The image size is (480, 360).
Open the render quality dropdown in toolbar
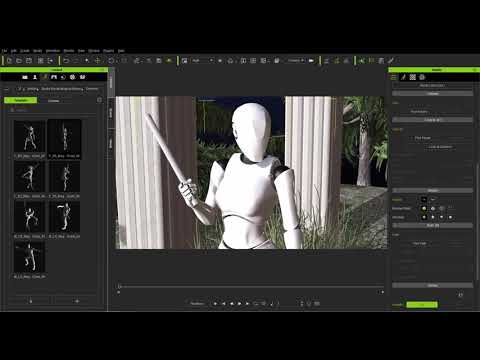(x=202, y=61)
